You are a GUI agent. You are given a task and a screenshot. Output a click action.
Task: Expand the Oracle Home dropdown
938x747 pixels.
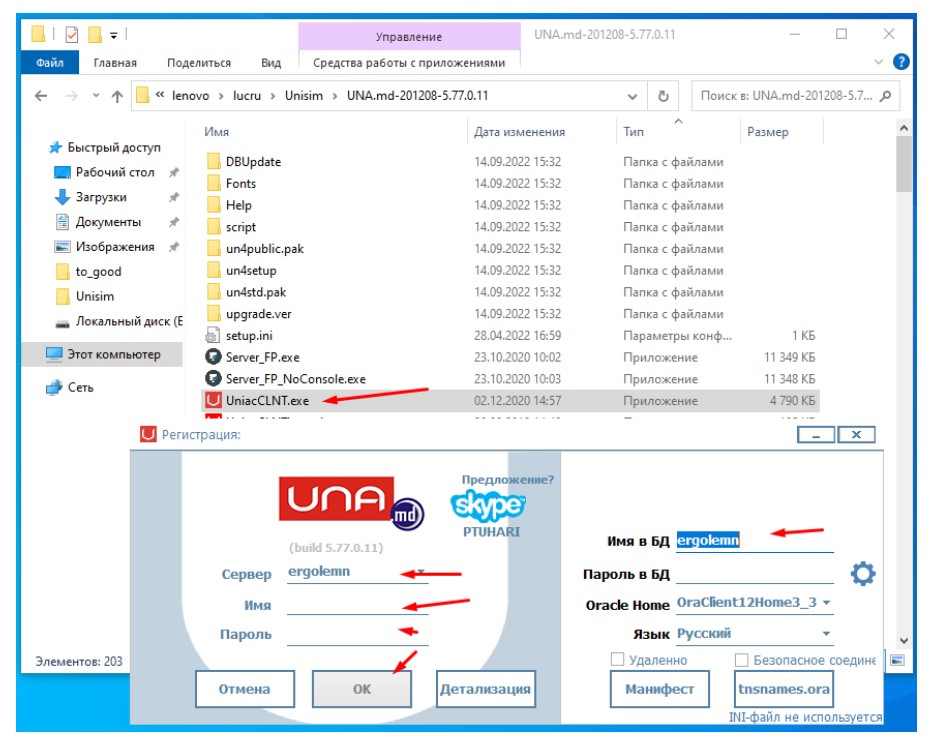point(826,603)
